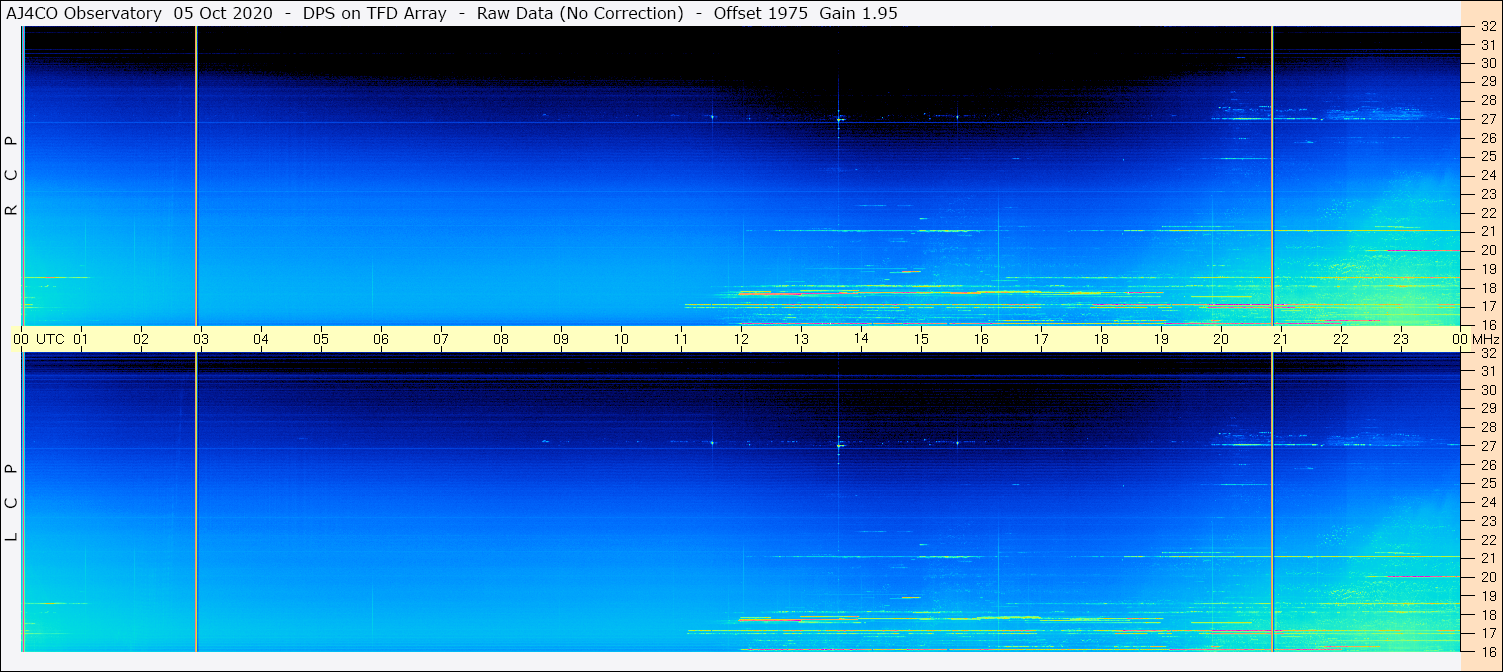Select the 29 MHz tick in LCP panel
The image size is (1503, 672).
[1487, 409]
